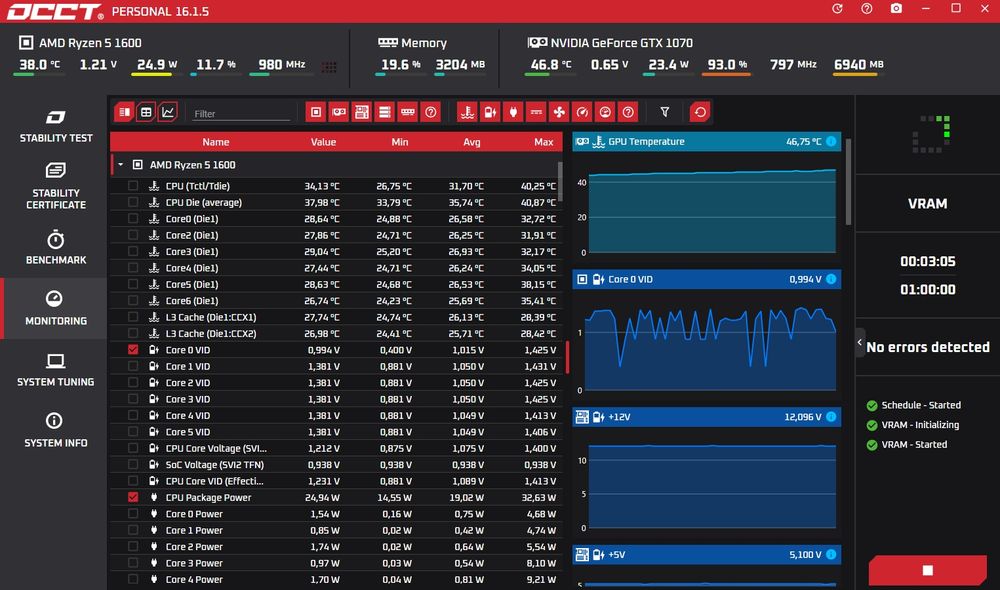
Task: Click the 'VRAM - Started' log entry
Action: click(907, 445)
